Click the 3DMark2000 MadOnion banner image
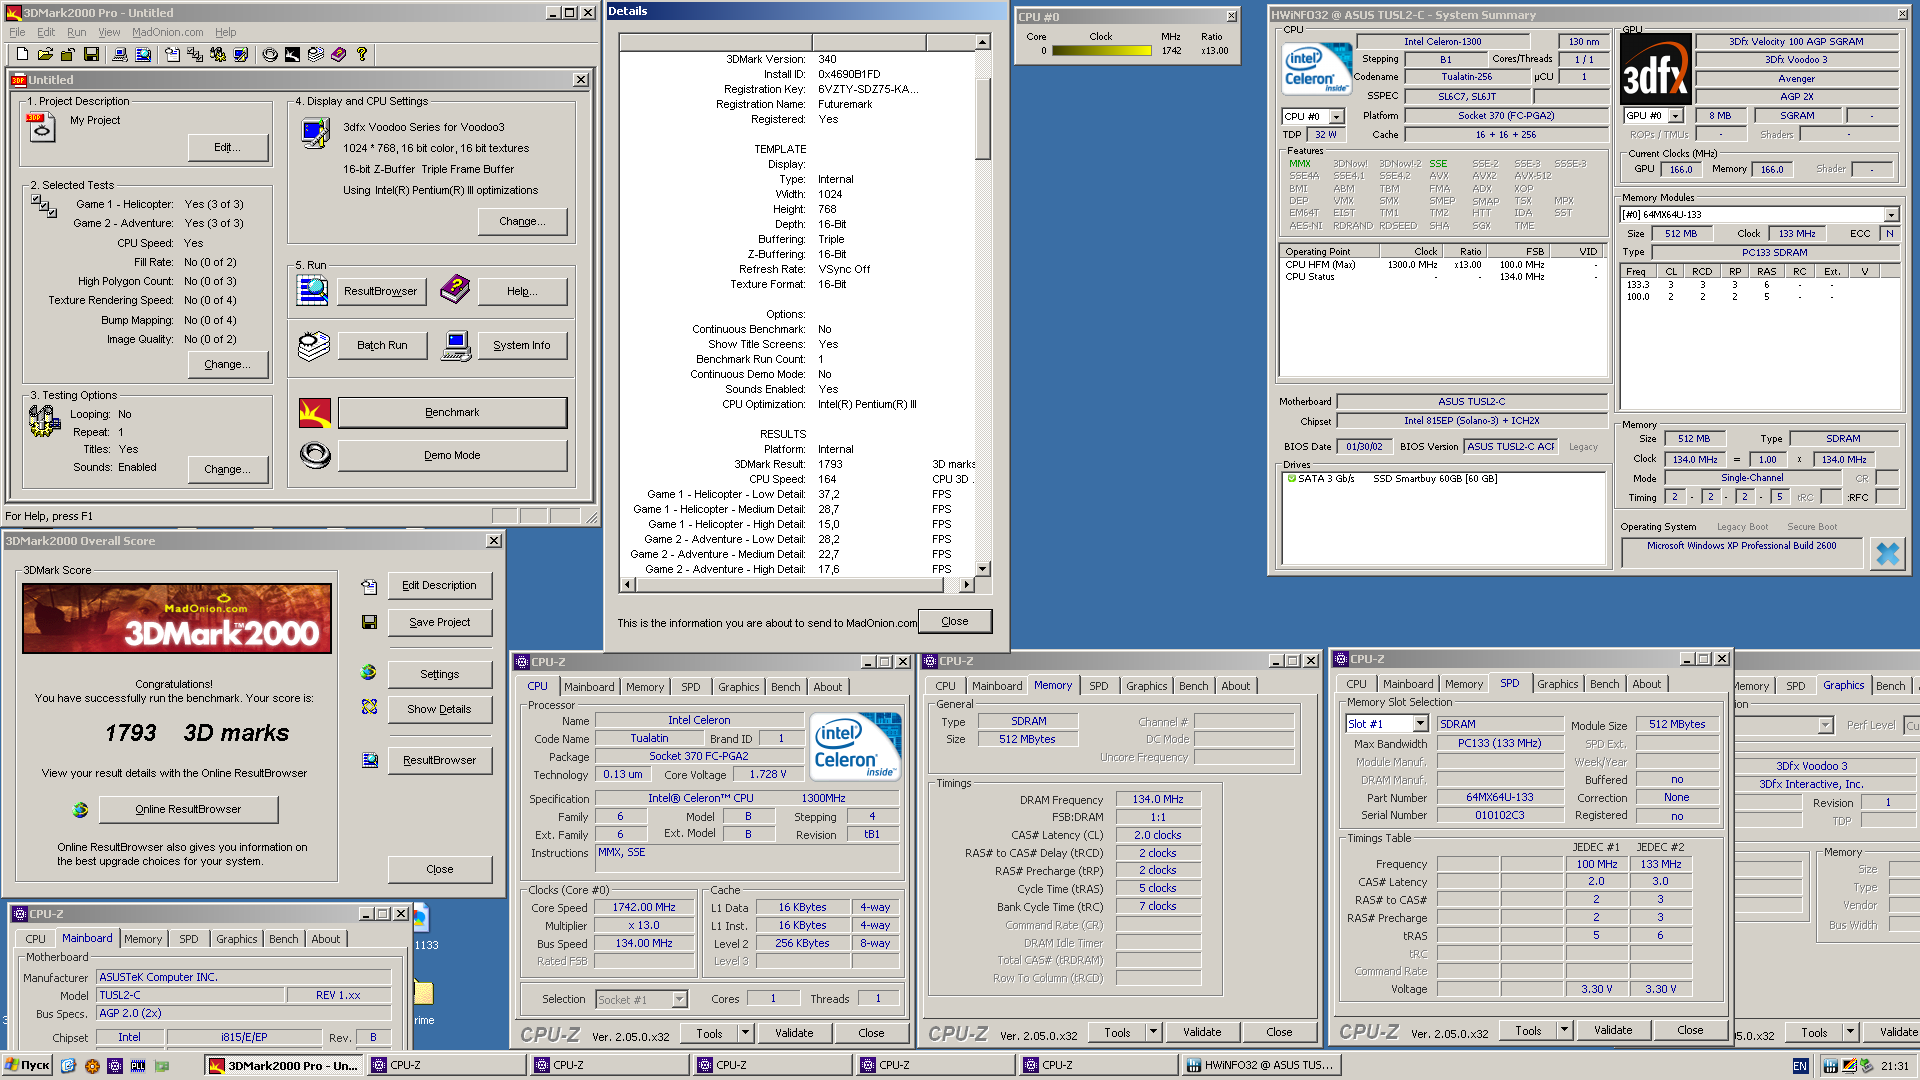The image size is (1920, 1080). click(x=177, y=619)
